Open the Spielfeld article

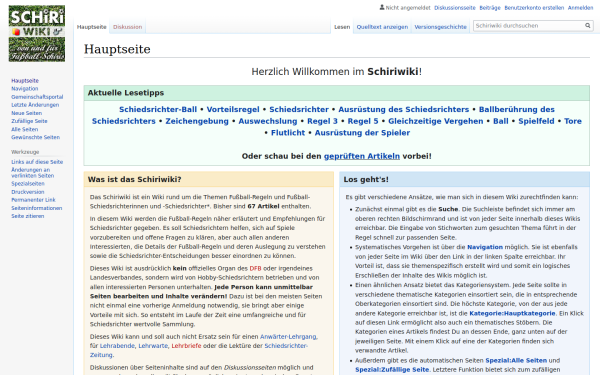(x=536, y=121)
